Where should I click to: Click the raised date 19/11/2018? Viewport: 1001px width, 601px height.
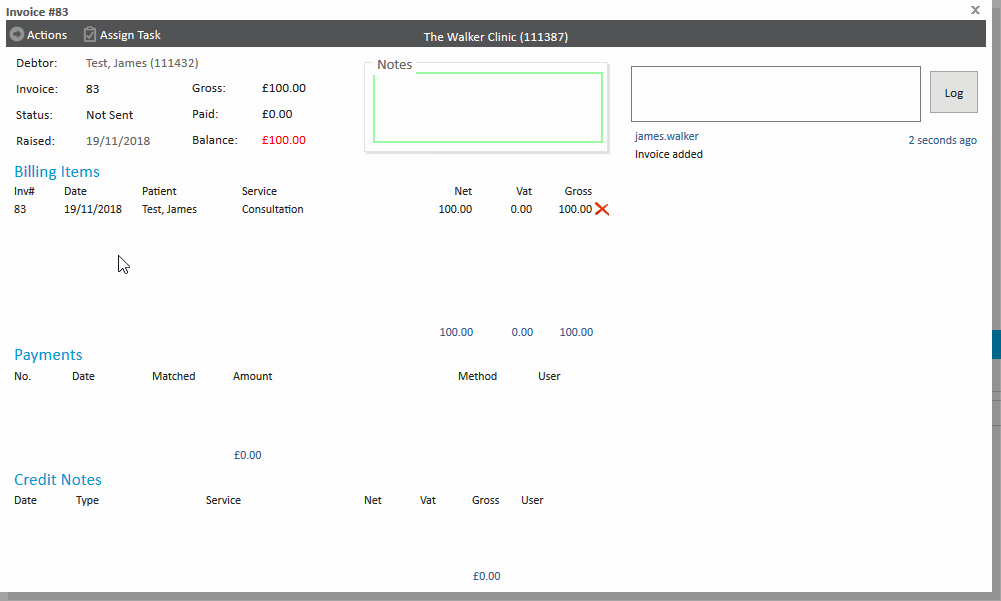coord(118,141)
